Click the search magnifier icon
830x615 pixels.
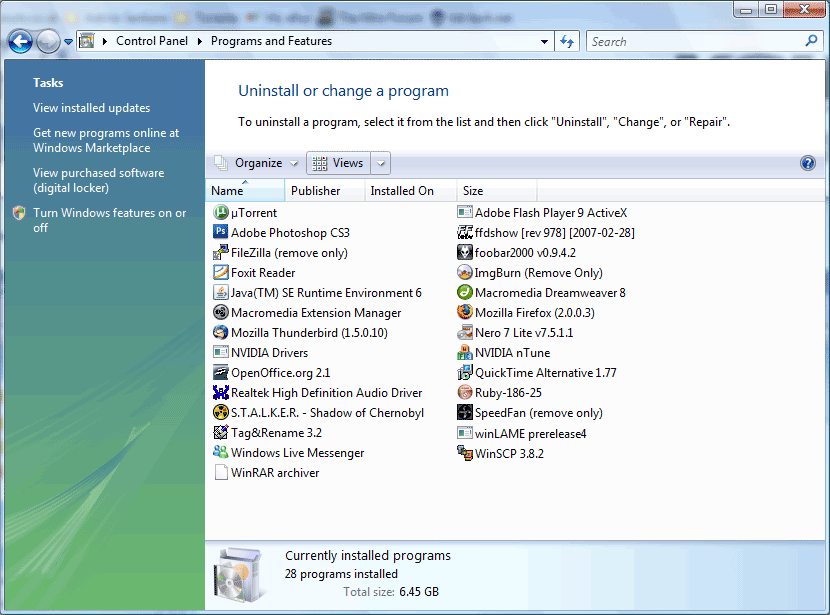(x=811, y=41)
